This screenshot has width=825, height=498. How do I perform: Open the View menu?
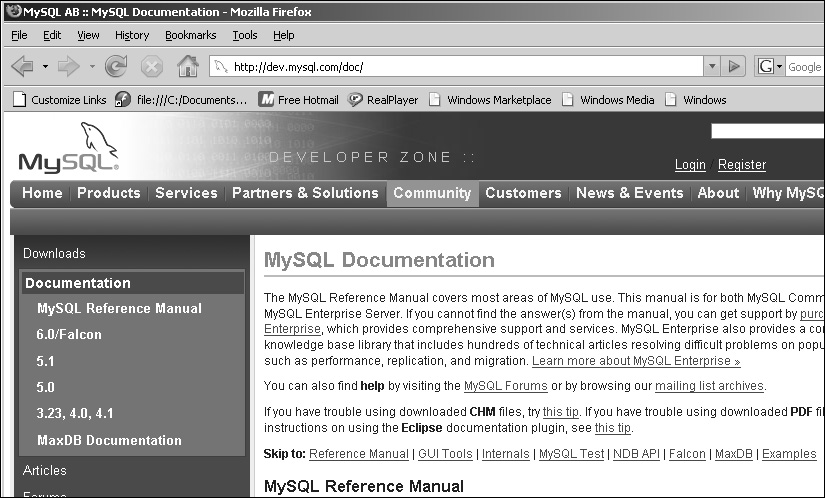click(88, 35)
